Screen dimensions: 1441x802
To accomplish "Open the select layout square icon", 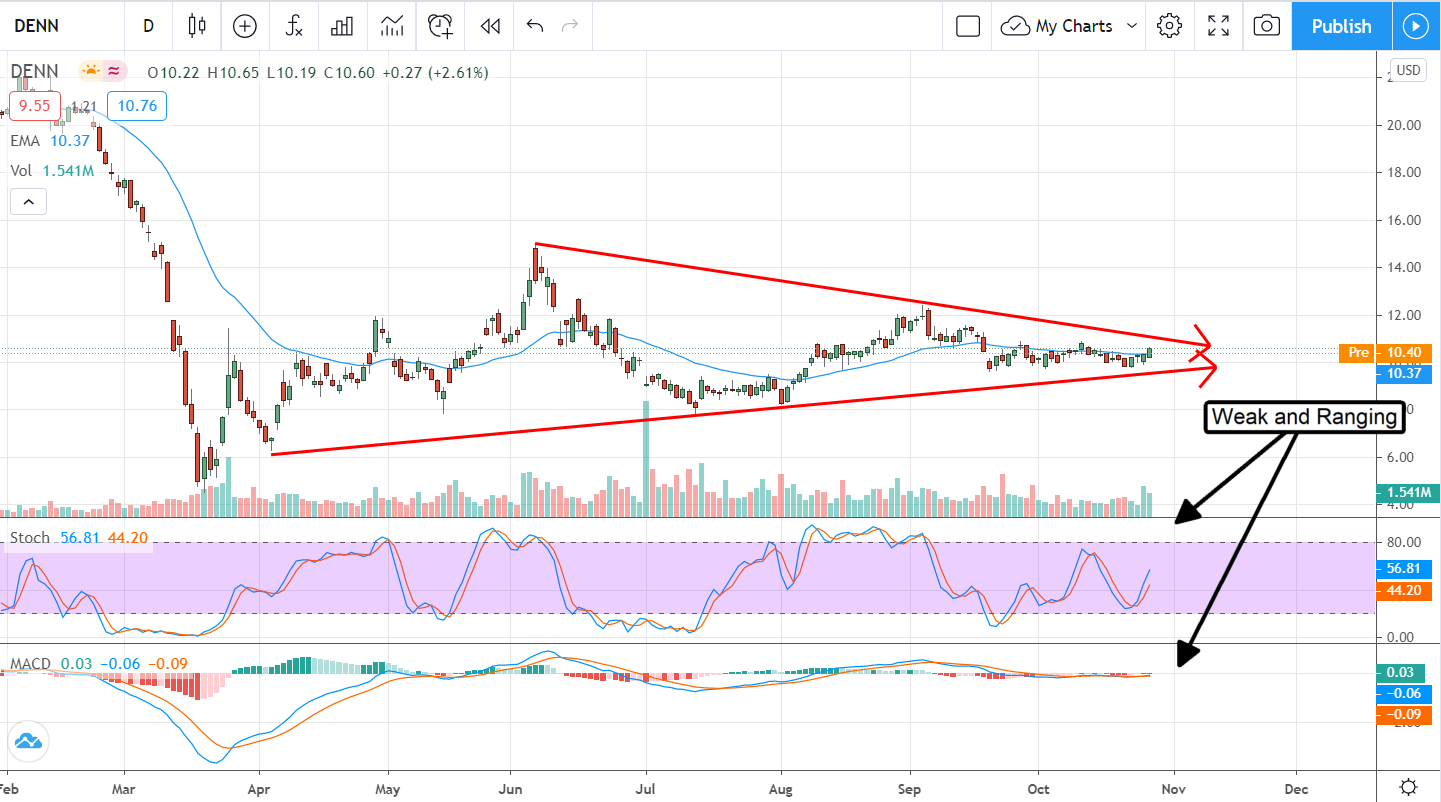I will pos(968,26).
